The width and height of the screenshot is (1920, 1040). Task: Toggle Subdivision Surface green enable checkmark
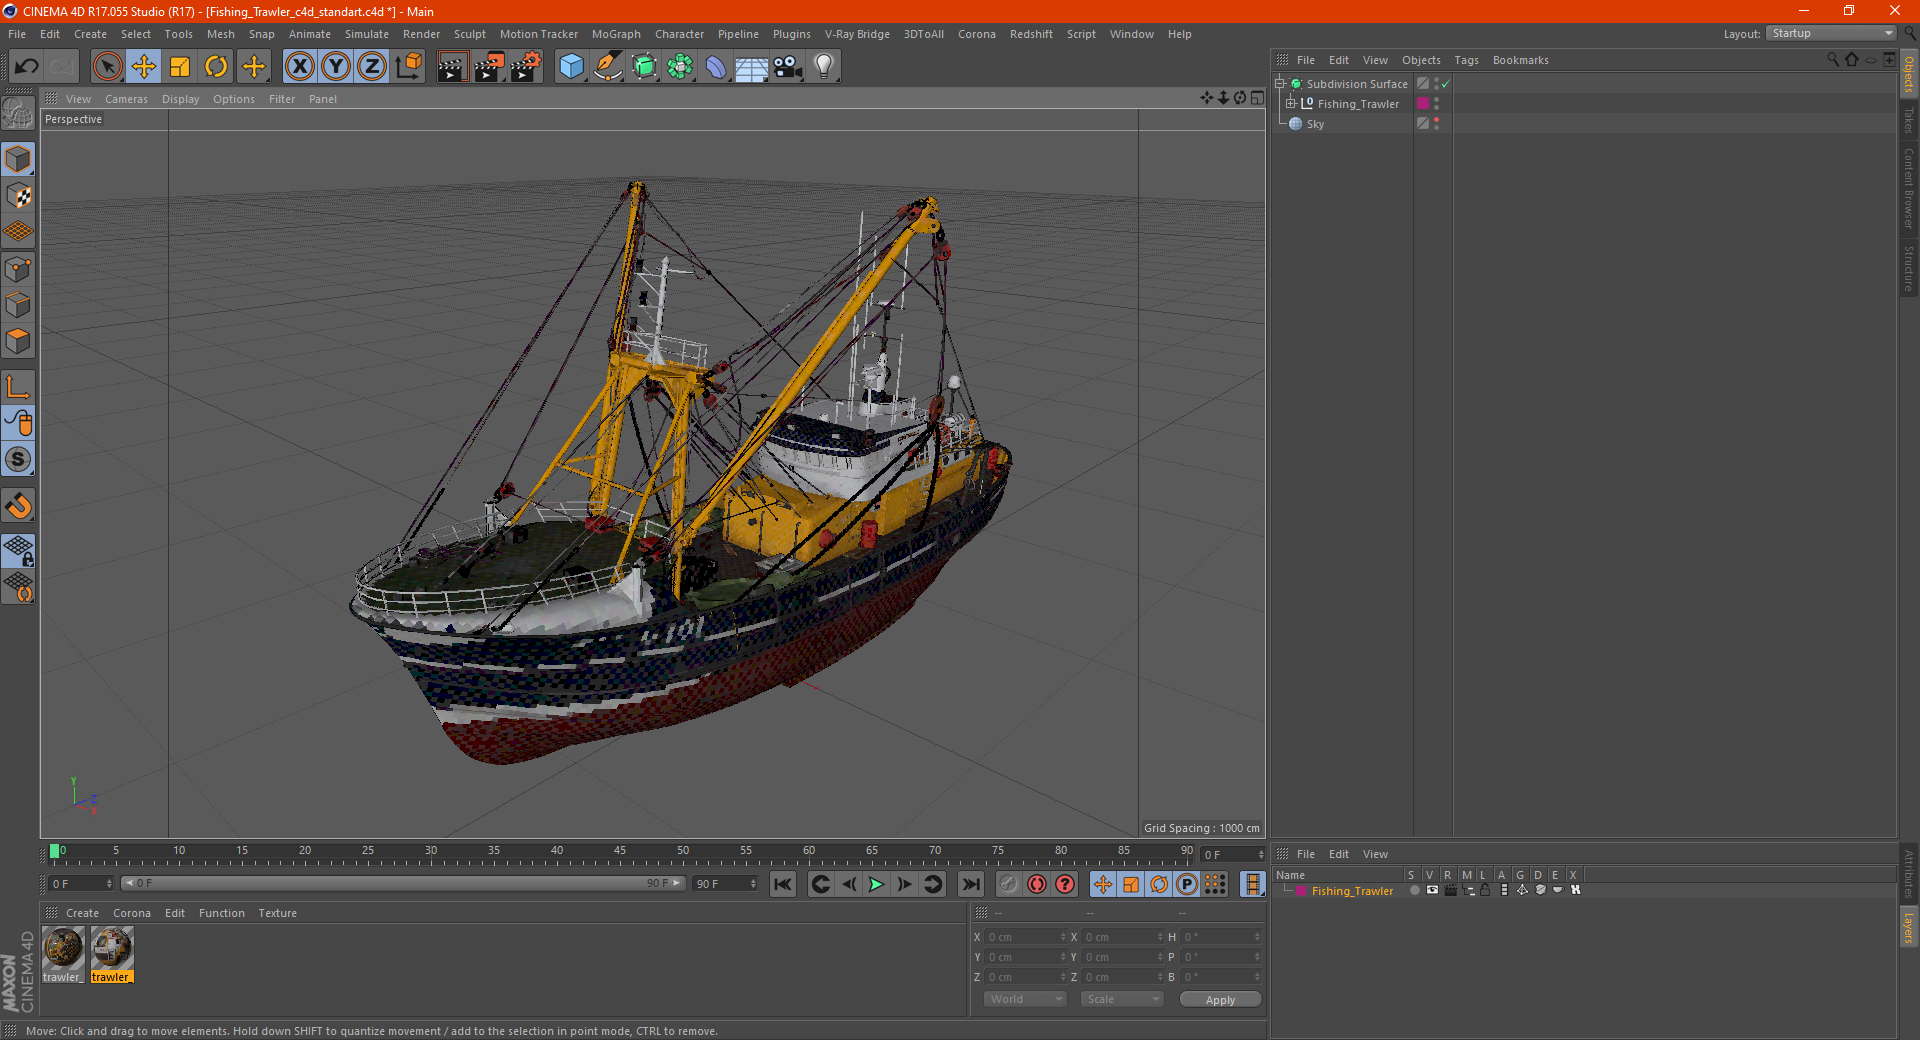coord(1446,84)
